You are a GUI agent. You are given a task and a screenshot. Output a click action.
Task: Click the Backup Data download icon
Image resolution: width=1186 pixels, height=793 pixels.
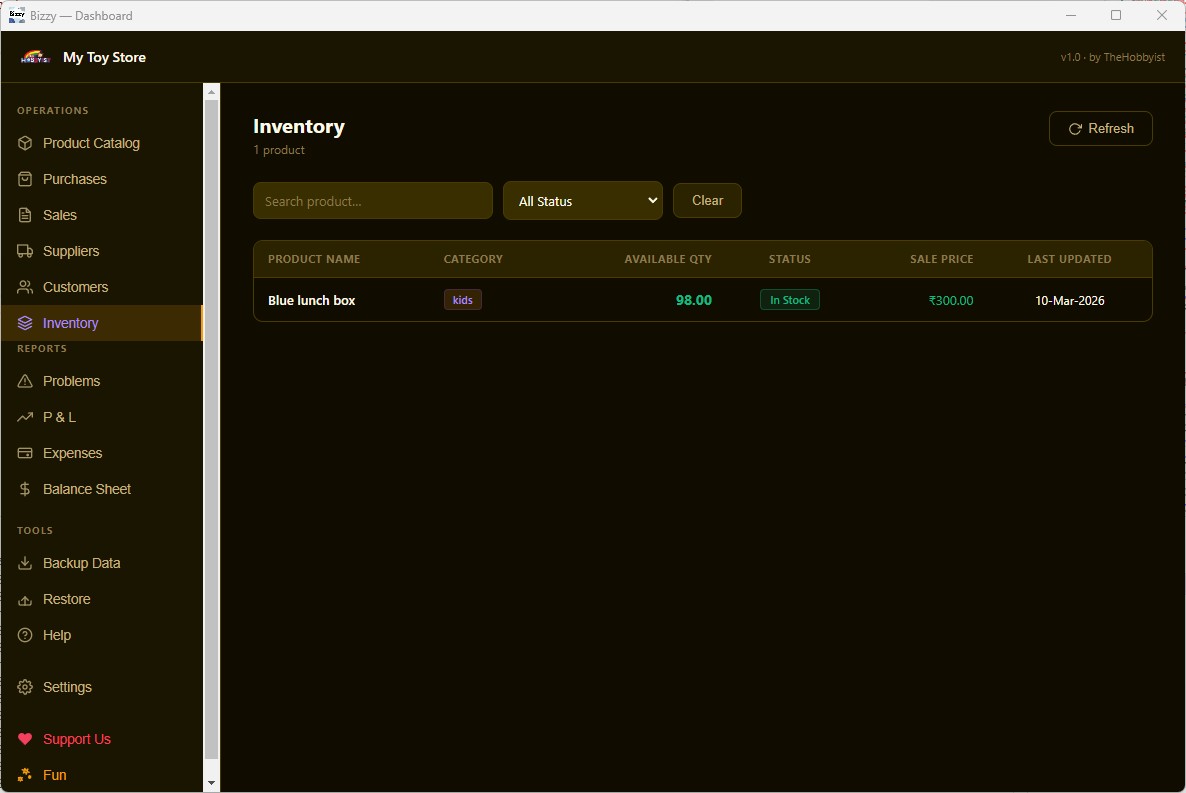[x=24, y=563]
